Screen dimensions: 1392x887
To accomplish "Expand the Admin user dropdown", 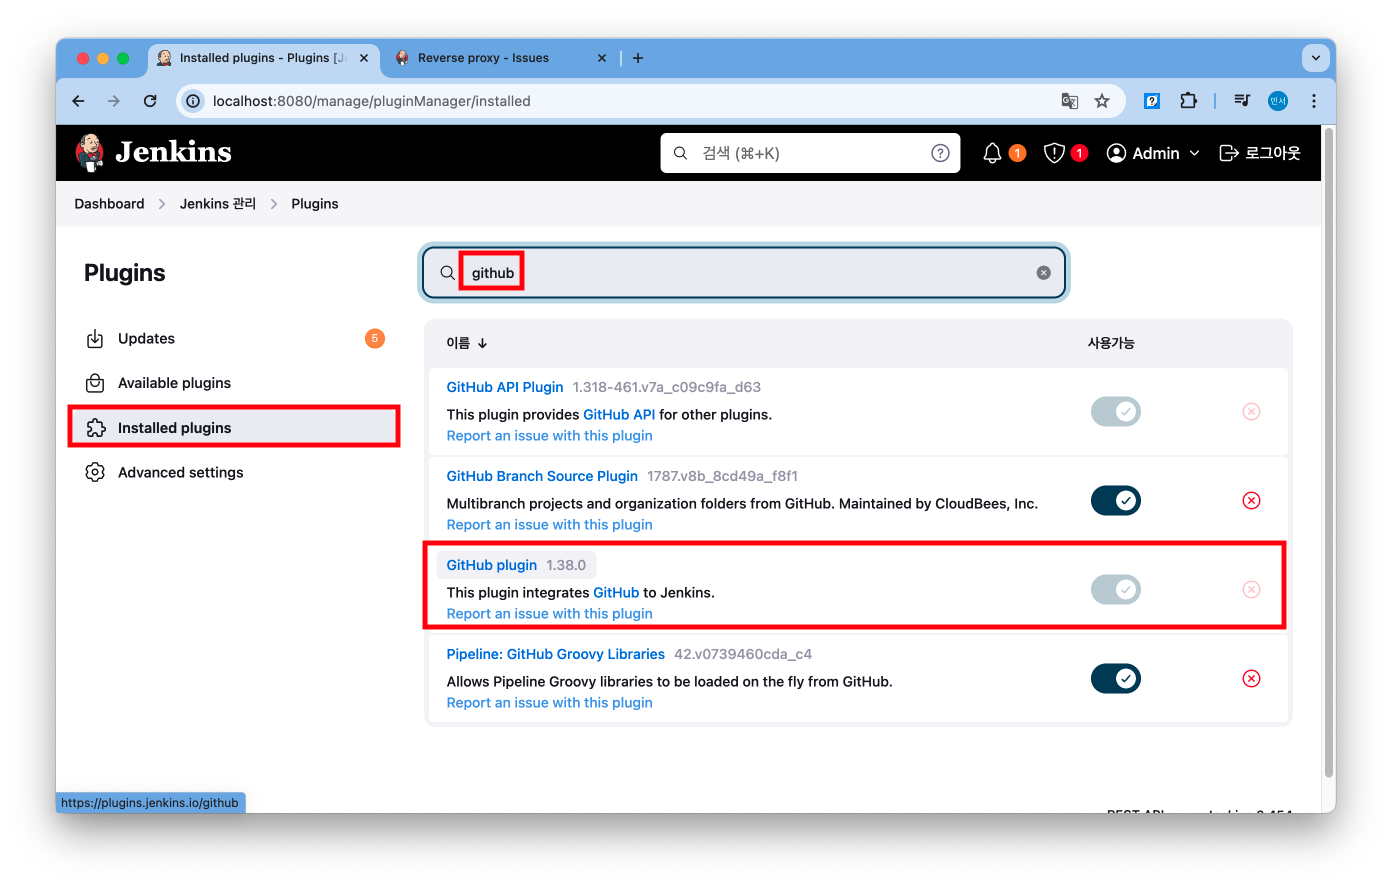I will (1153, 153).
